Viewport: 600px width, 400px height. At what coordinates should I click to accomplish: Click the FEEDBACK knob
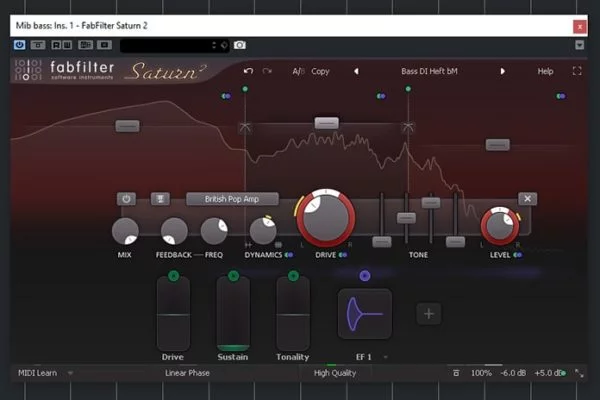174,231
